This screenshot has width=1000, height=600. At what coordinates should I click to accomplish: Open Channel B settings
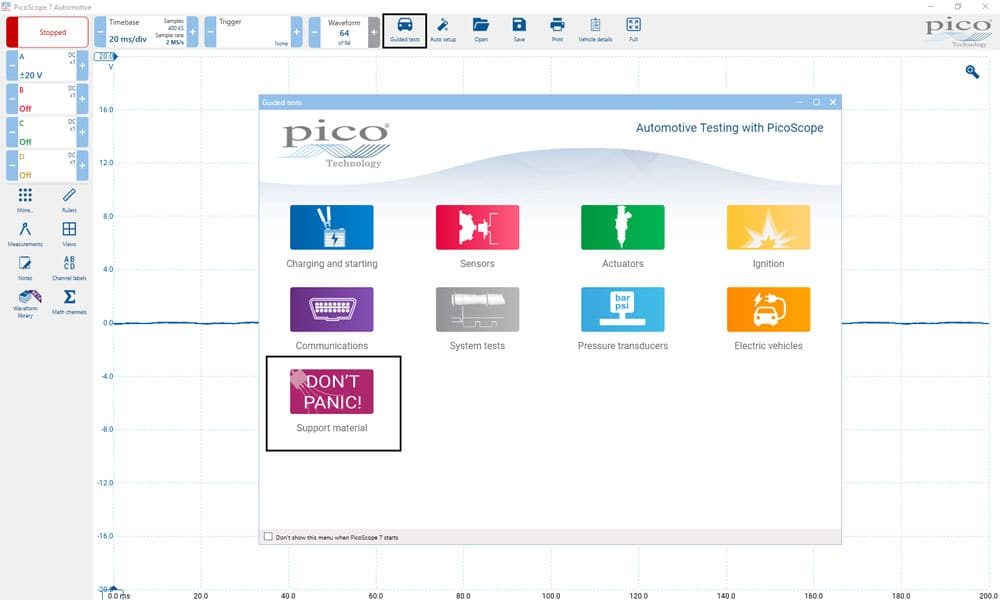click(x=47, y=99)
